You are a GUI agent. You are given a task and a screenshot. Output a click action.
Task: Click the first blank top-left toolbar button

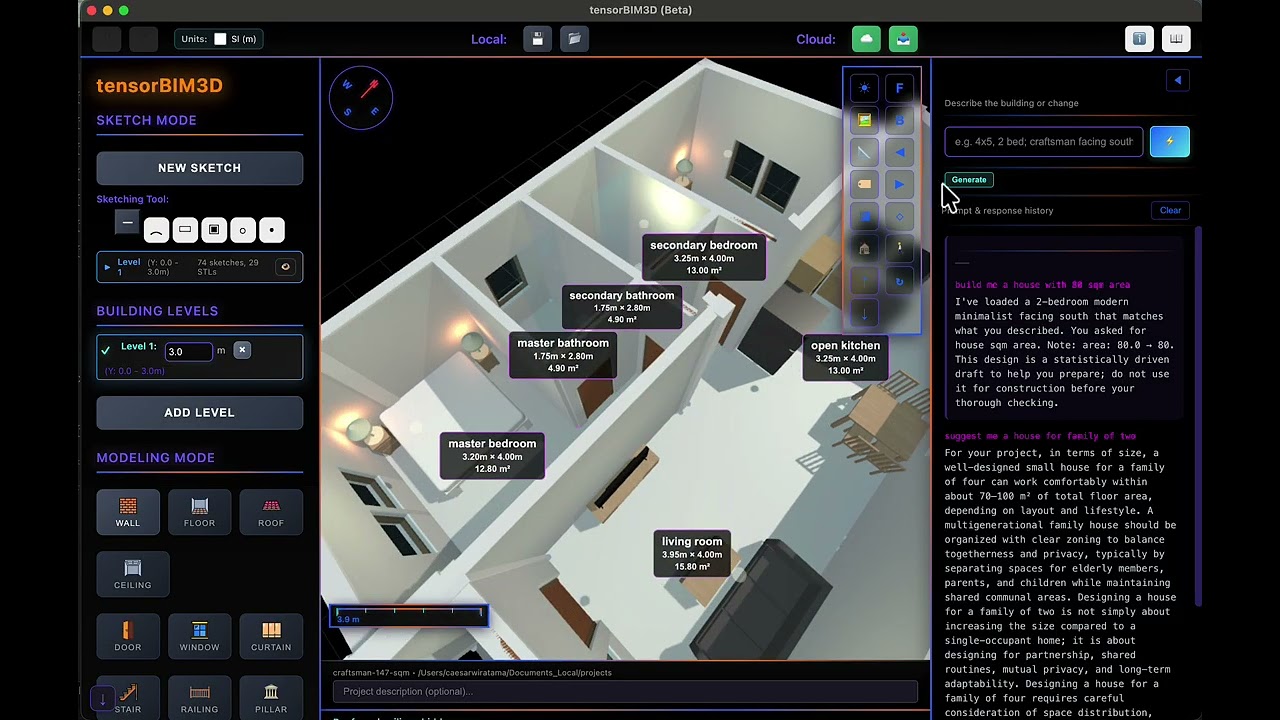click(x=107, y=39)
